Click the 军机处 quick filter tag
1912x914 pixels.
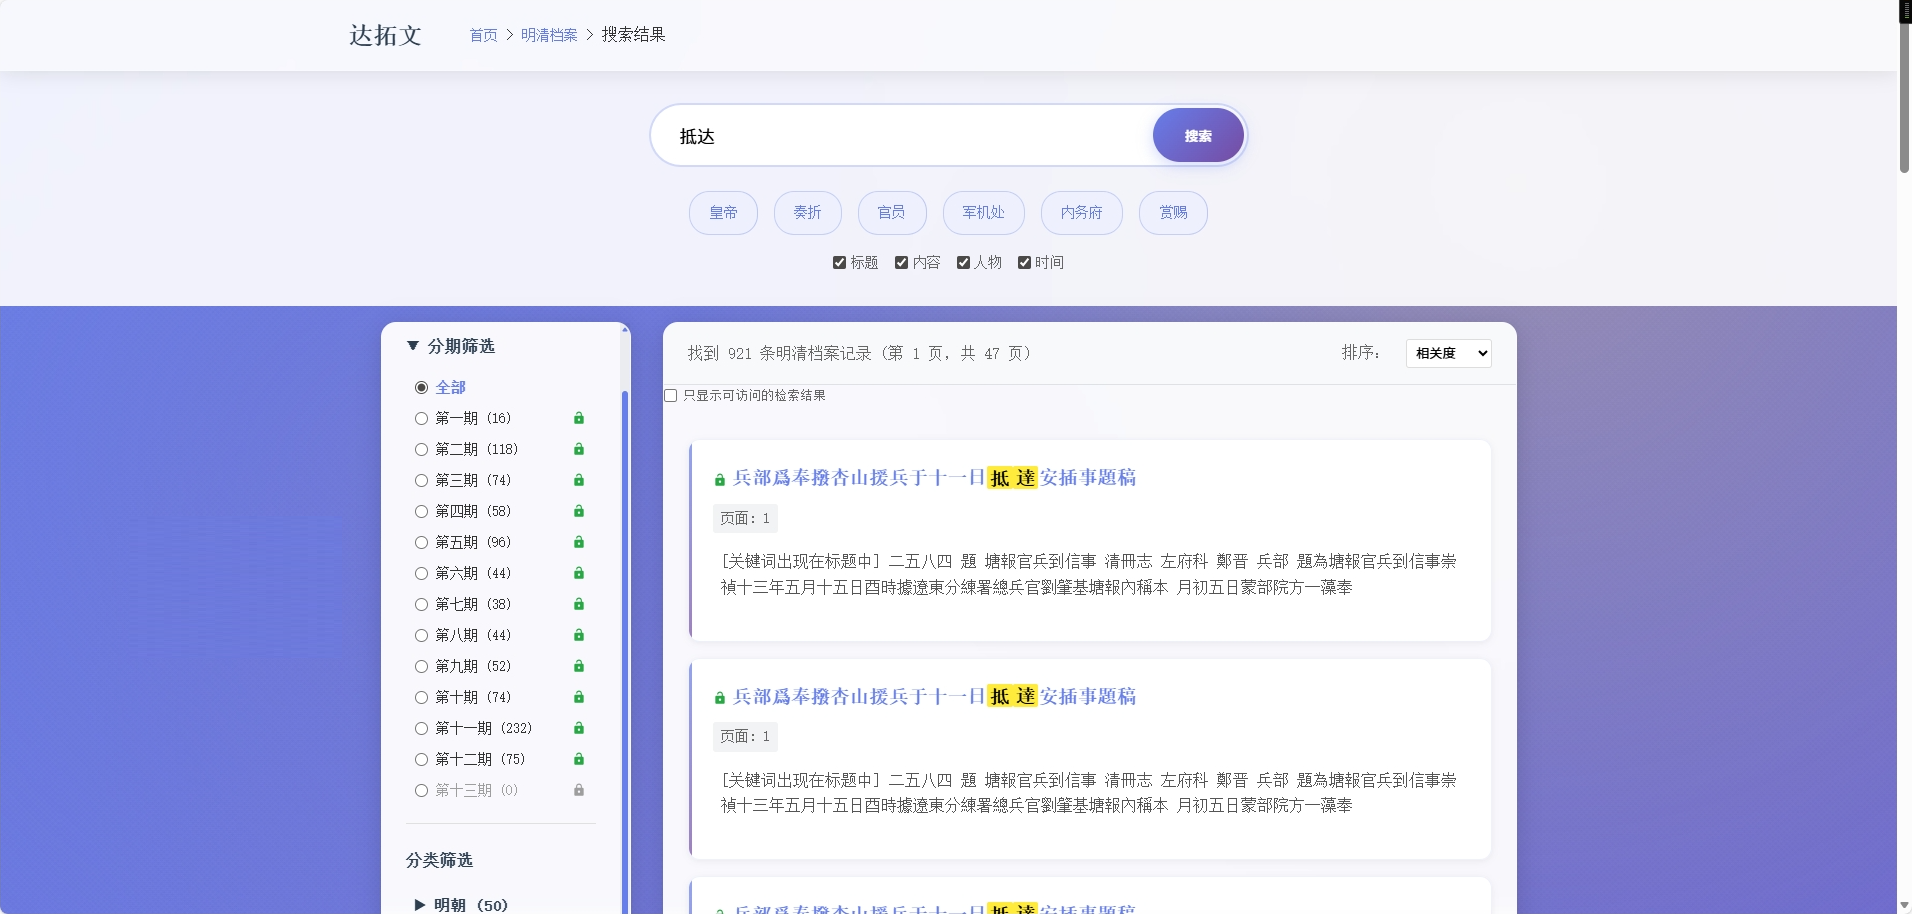(982, 212)
